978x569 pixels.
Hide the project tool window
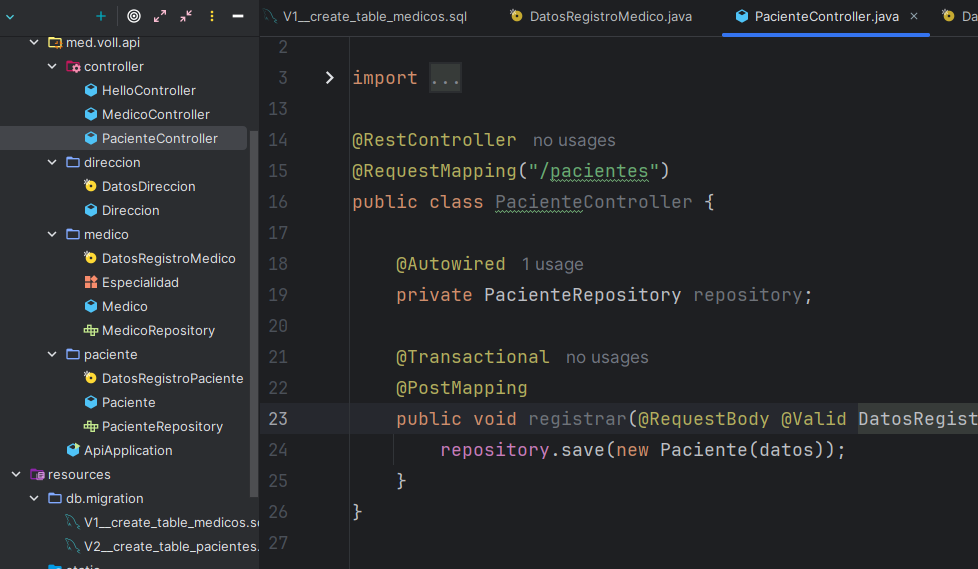[x=238, y=16]
